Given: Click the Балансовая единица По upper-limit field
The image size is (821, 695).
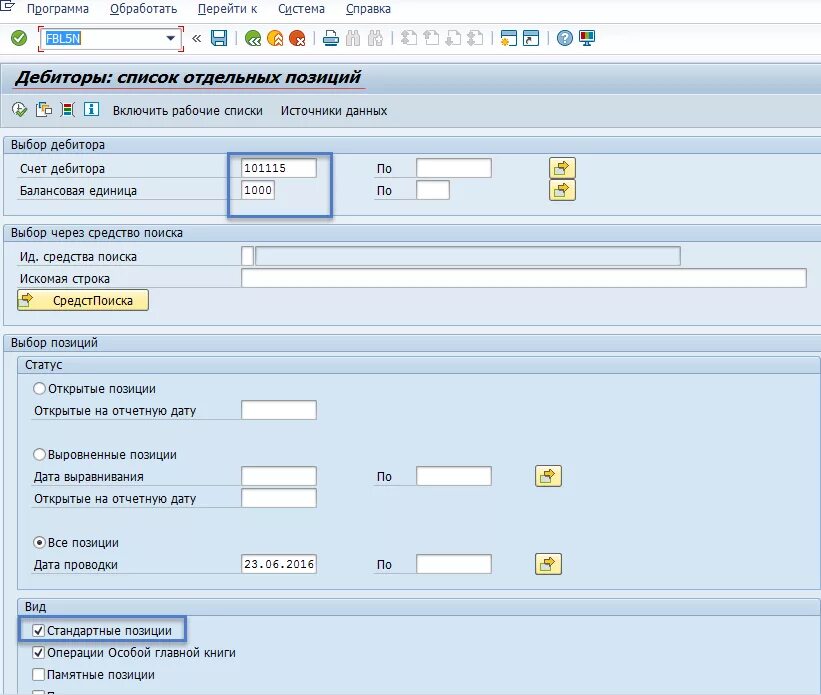Looking at the screenshot, I should coord(433,190).
